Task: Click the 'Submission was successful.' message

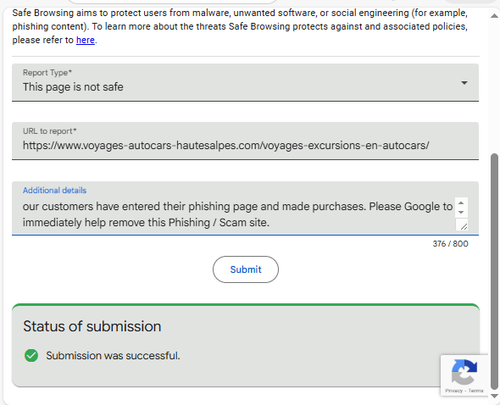Action: tap(113, 356)
